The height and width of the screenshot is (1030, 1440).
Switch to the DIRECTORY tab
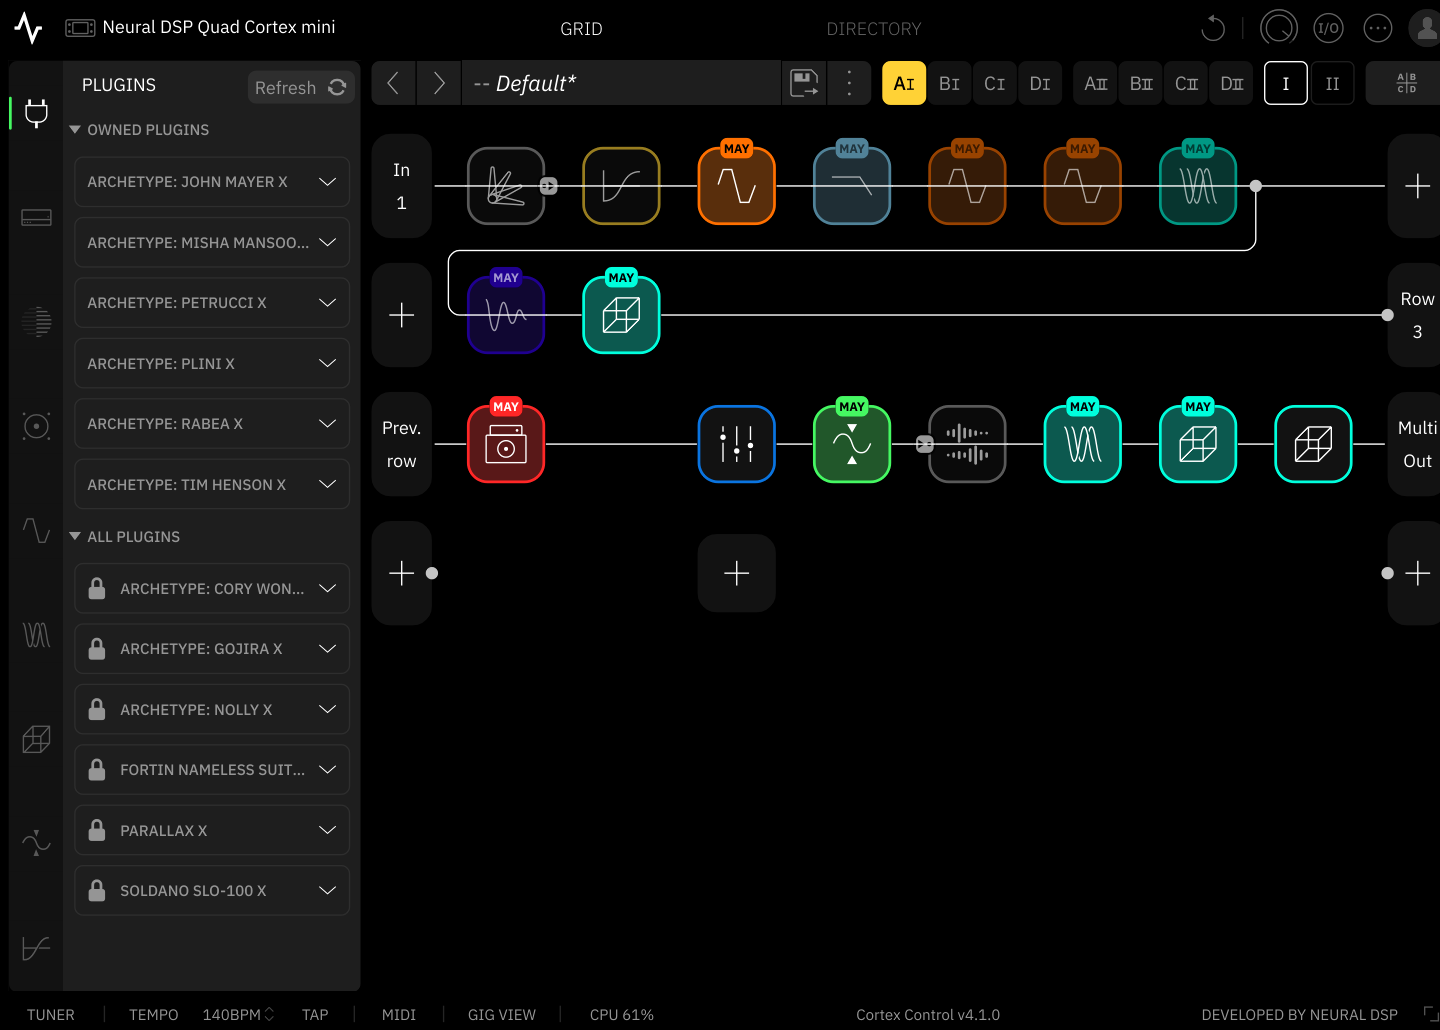(x=874, y=29)
